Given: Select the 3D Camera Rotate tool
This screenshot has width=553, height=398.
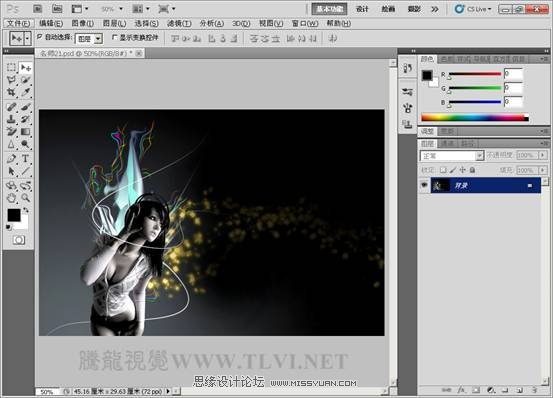Looking at the screenshot, I should pos(25,185).
